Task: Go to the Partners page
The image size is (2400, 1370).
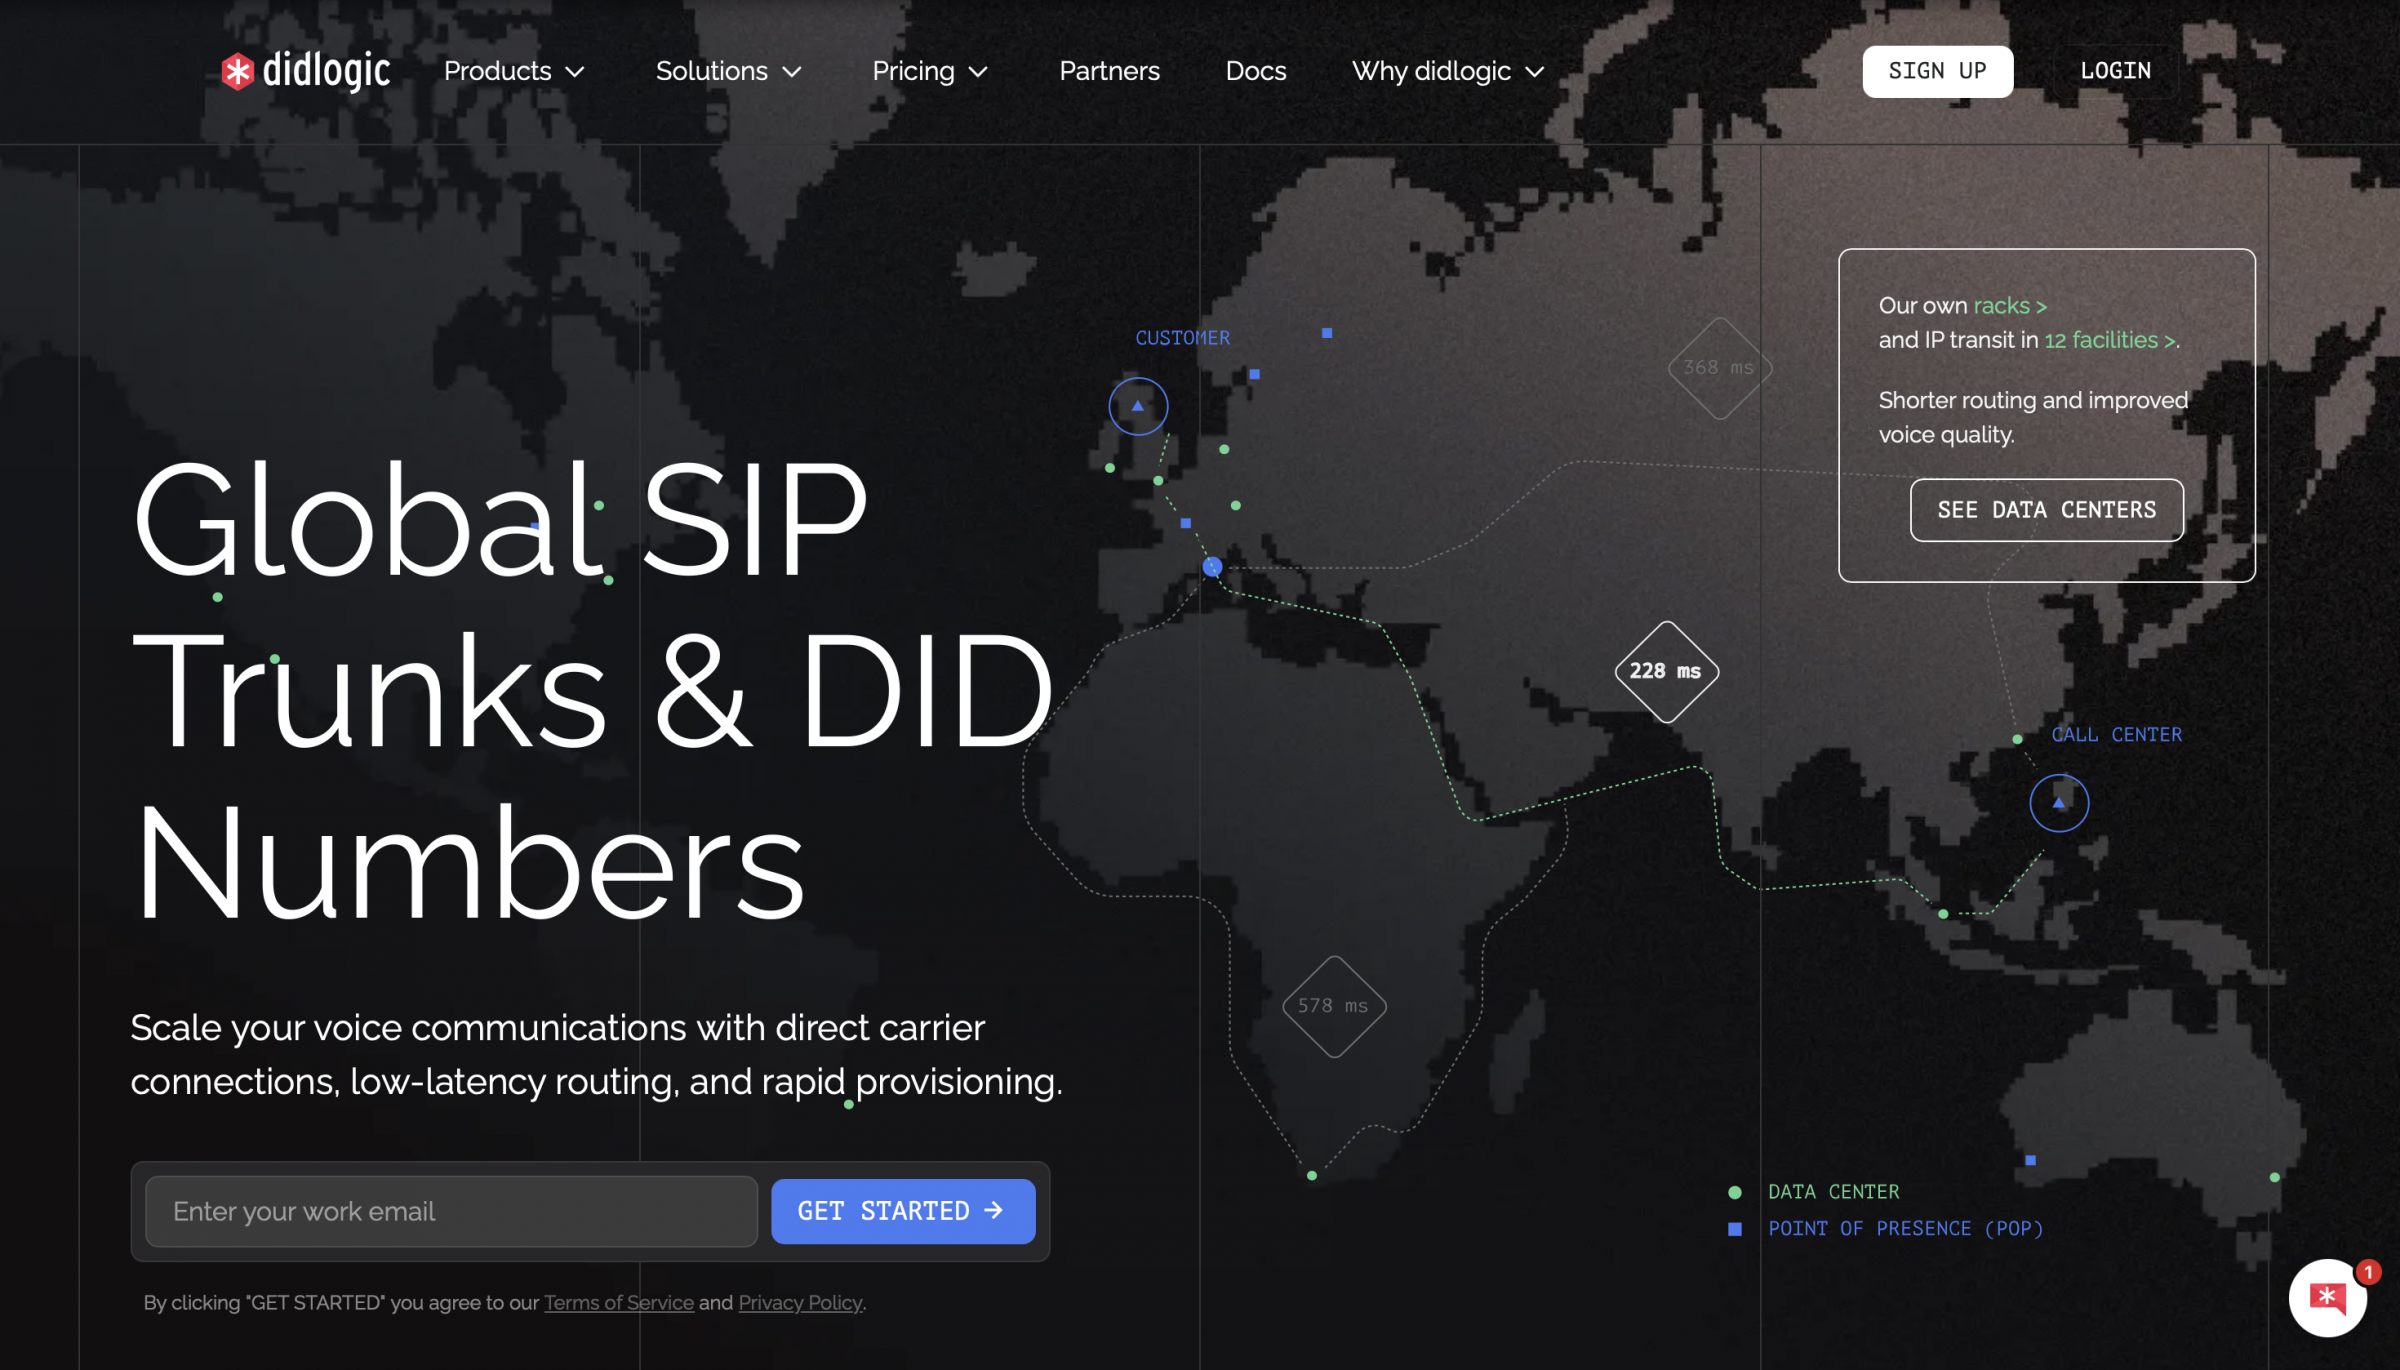Action: 1109,71
